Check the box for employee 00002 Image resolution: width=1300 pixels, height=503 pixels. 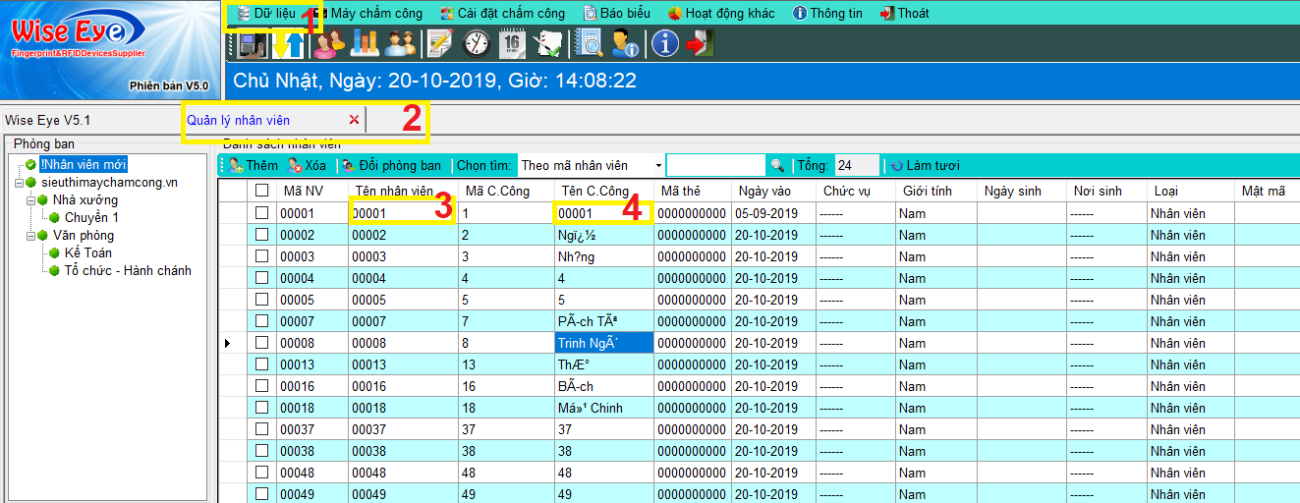pos(262,235)
